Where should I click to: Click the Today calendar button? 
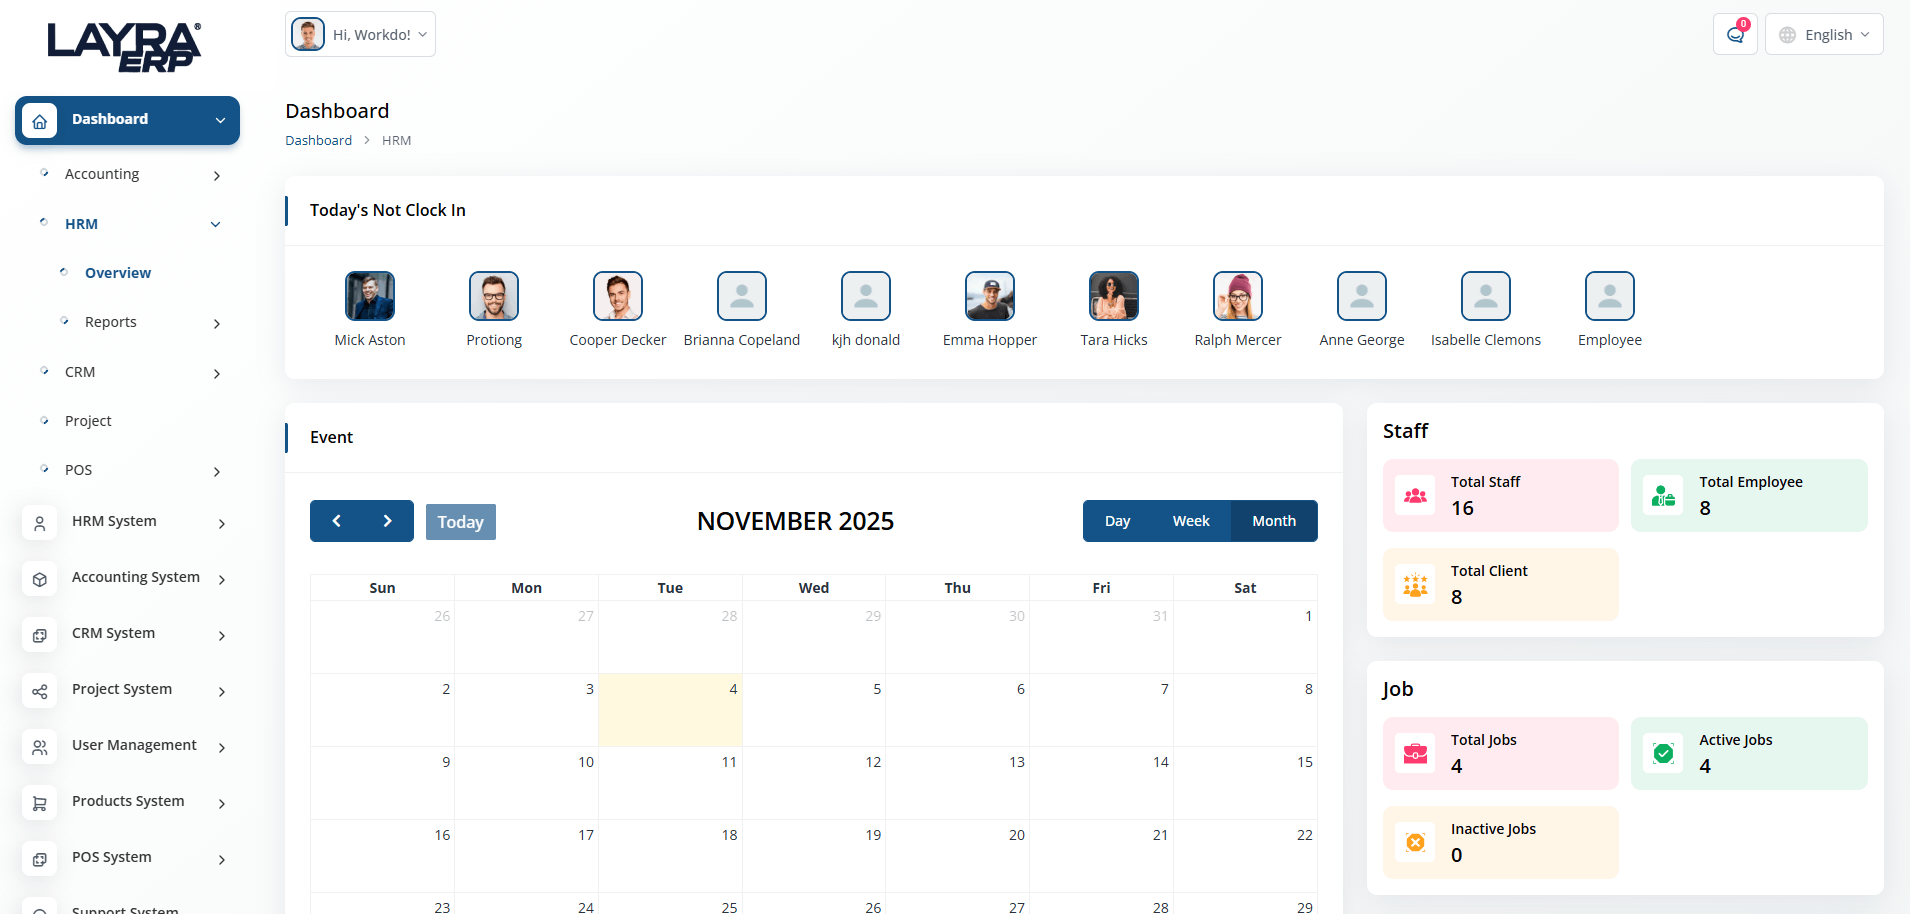point(461,522)
